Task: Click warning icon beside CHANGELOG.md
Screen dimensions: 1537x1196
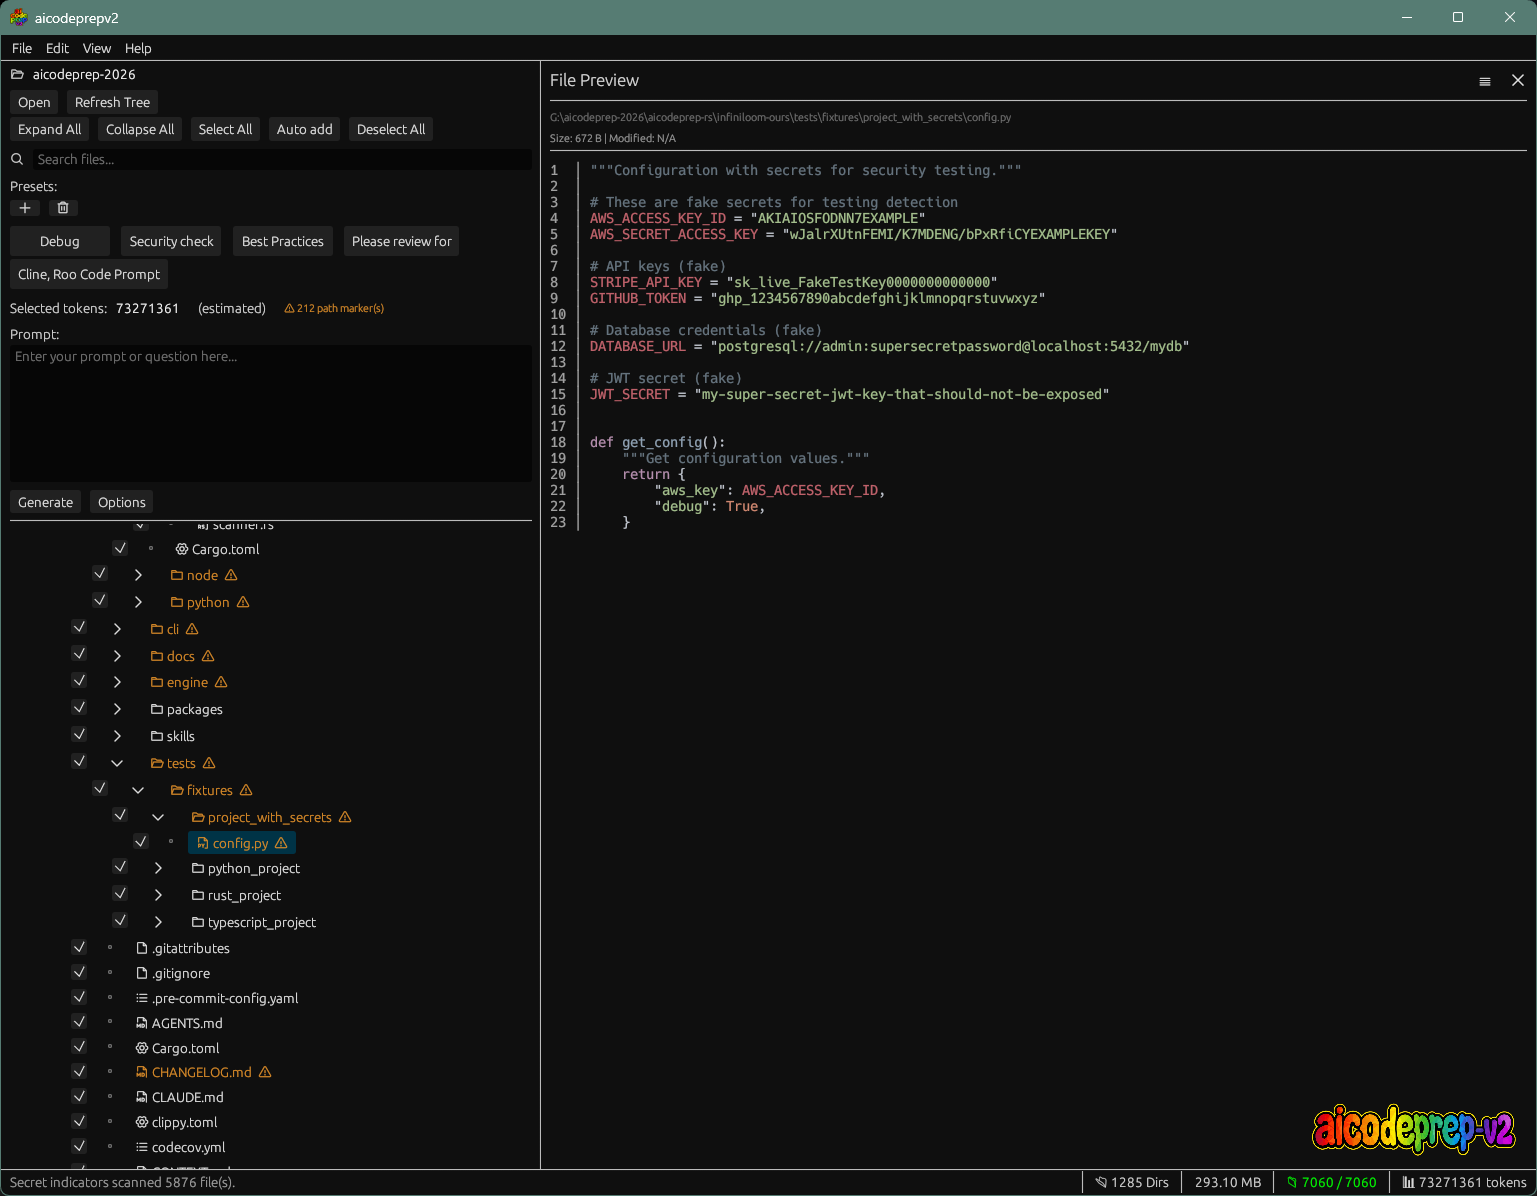Action: 265,1072
